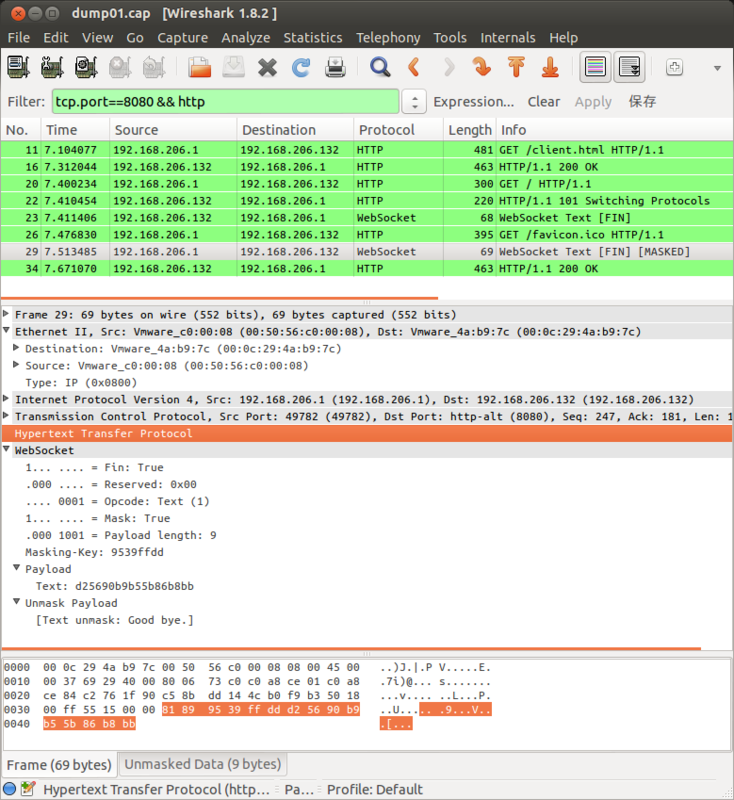Image resolution: width=734 pixels, height=800 pixels.
Task: Open the Analyze menu
Action: point(246,38)
